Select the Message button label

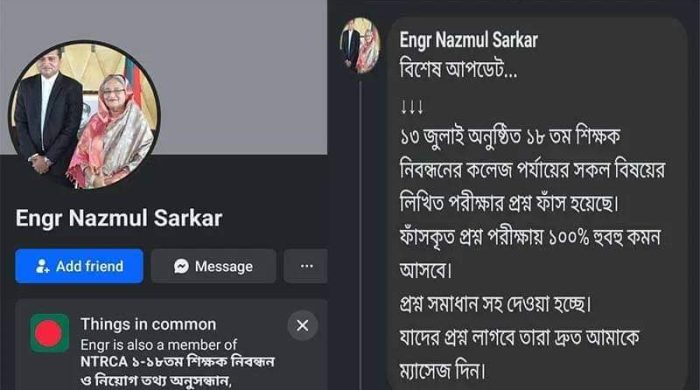click(x=224, y=266)
